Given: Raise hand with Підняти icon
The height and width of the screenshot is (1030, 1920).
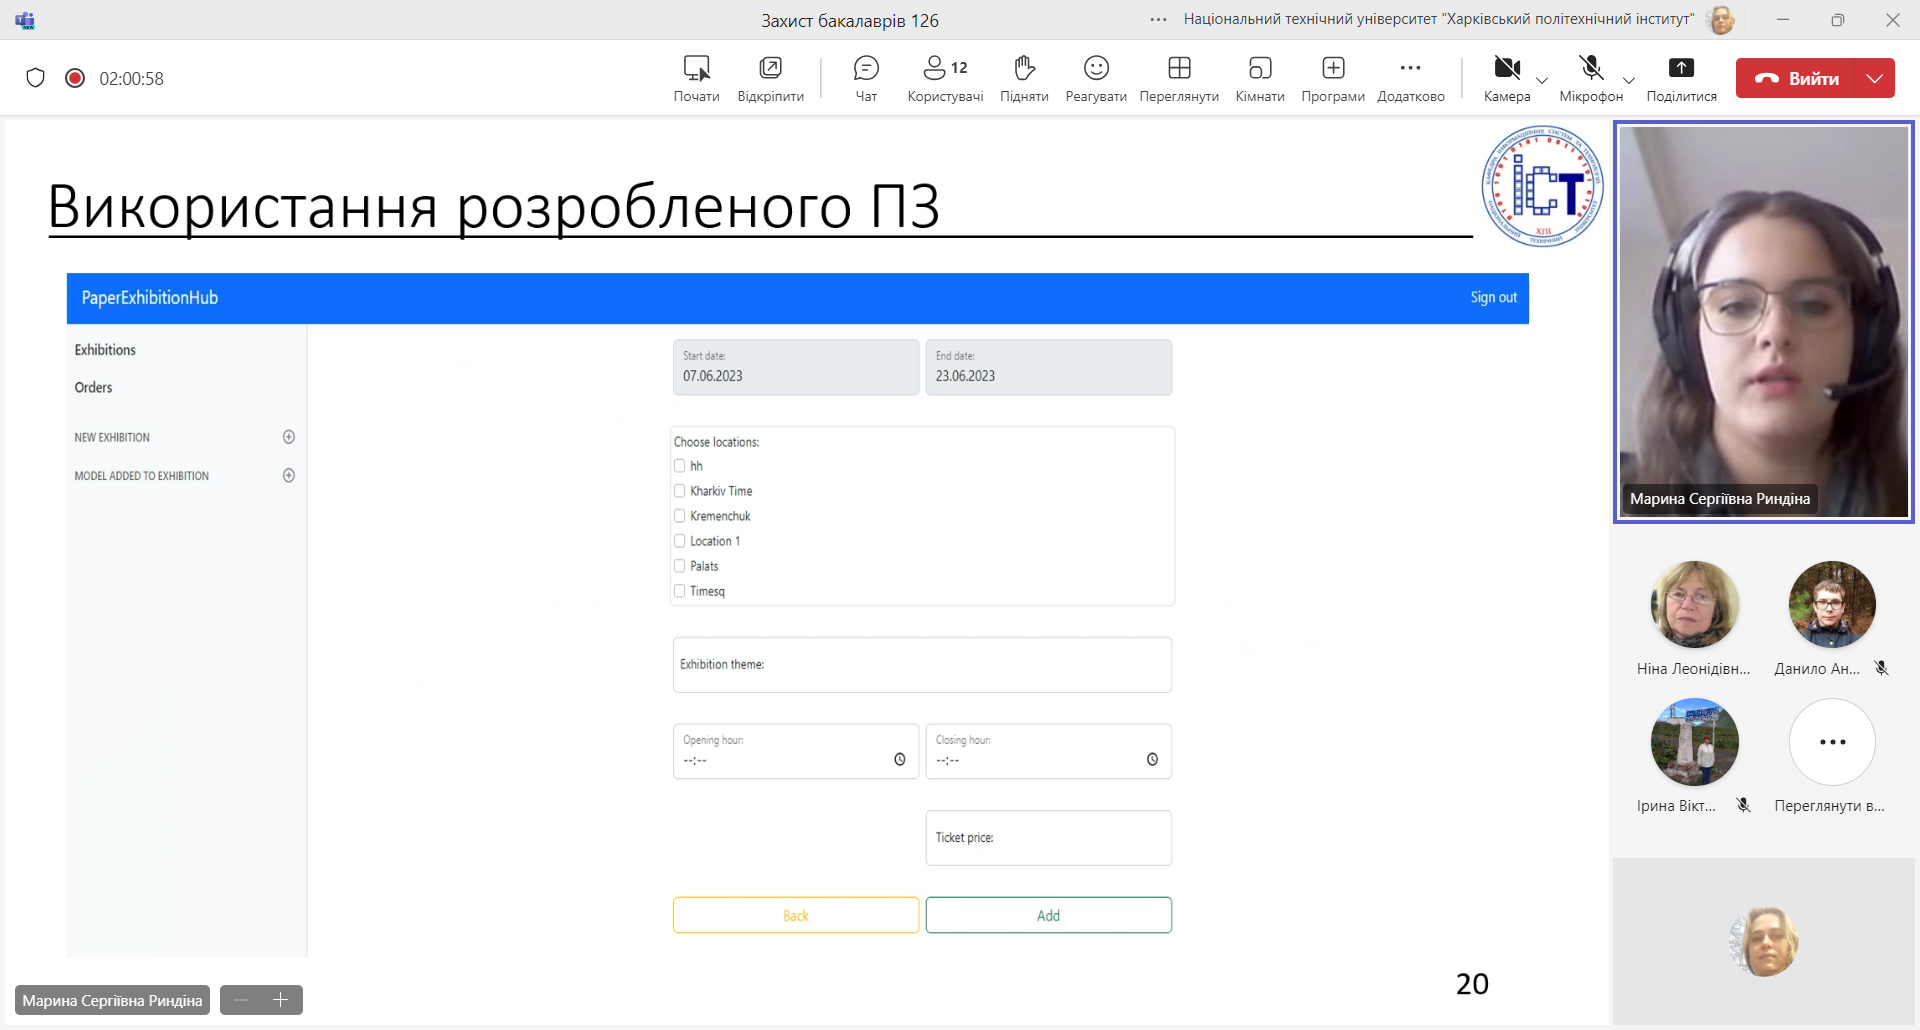Looking at the screenshot, I should [x=1023, y=78].
